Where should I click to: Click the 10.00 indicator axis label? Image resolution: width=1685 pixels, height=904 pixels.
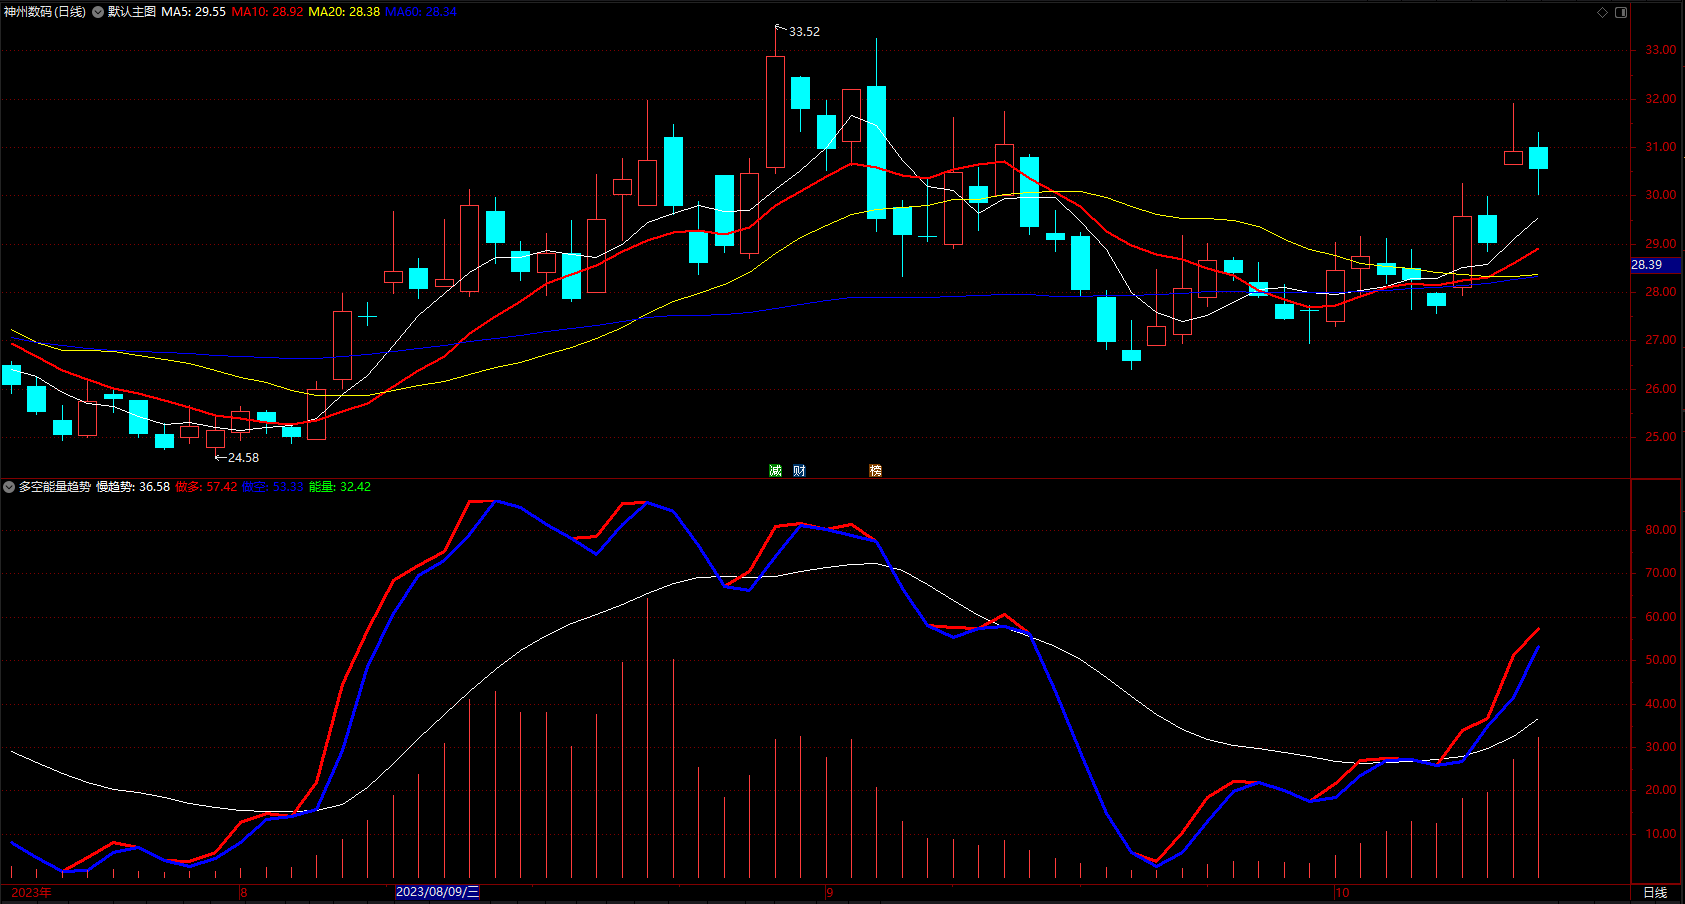tap(1661, 834)
